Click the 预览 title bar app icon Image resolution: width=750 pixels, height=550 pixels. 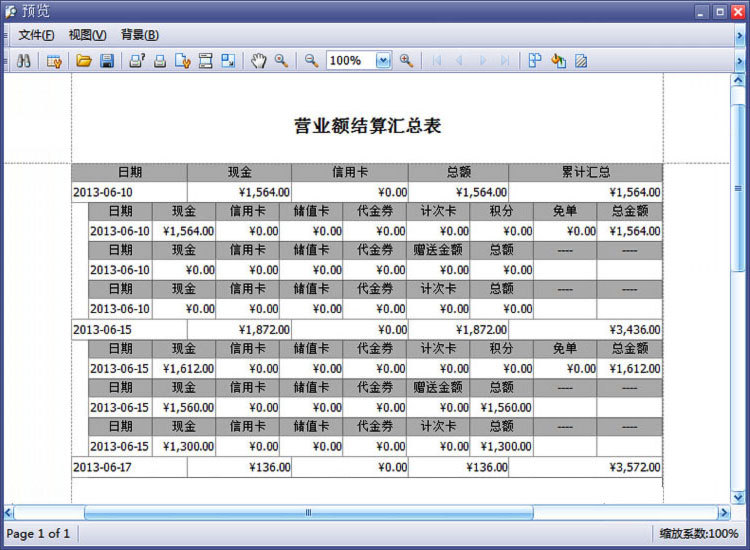point(11,11)
